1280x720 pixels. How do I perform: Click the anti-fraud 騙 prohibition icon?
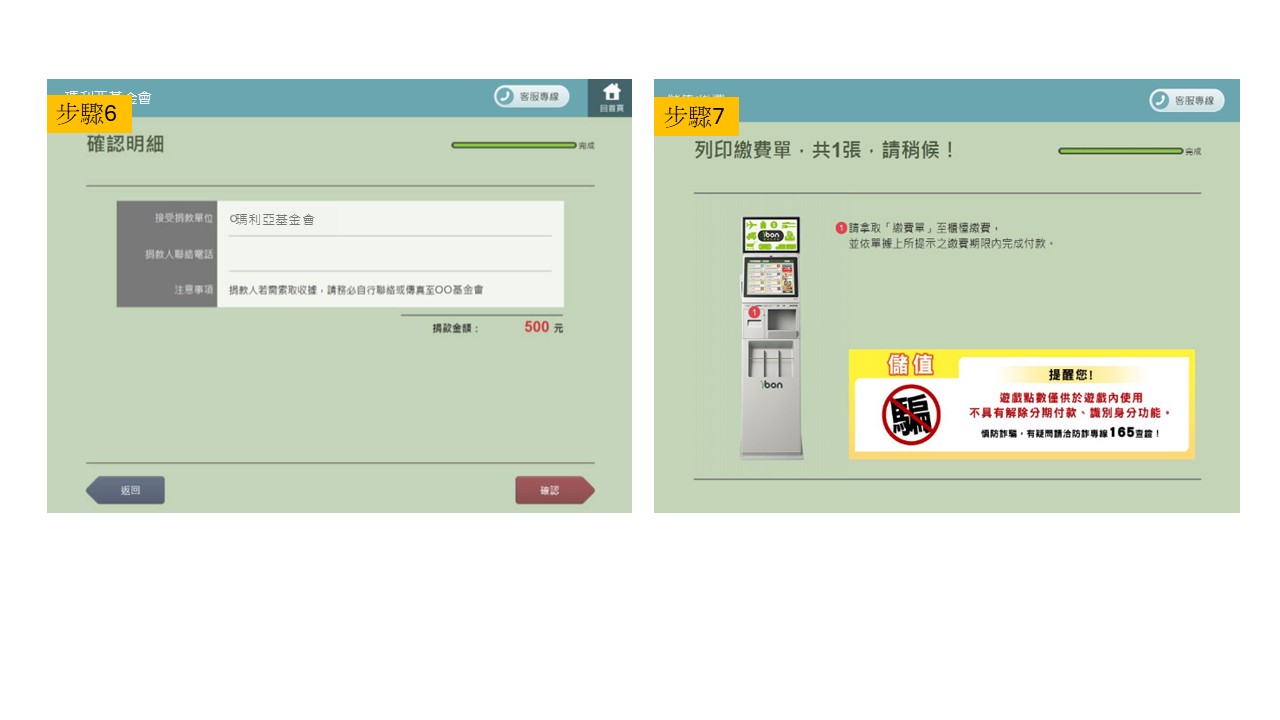tap(910, 414)
